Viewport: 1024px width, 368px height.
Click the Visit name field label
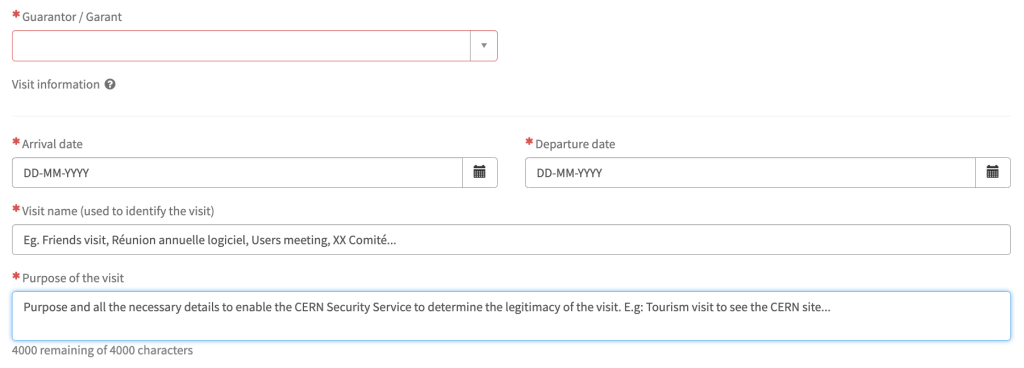[x=118, y=211]
